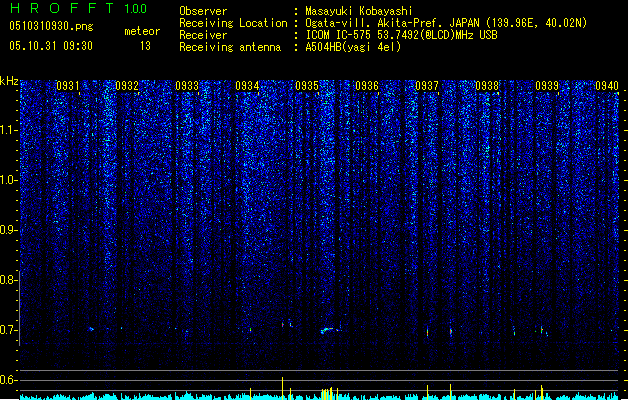Click antenna value A504HB(yagi 4el)

tap(353, 47)
